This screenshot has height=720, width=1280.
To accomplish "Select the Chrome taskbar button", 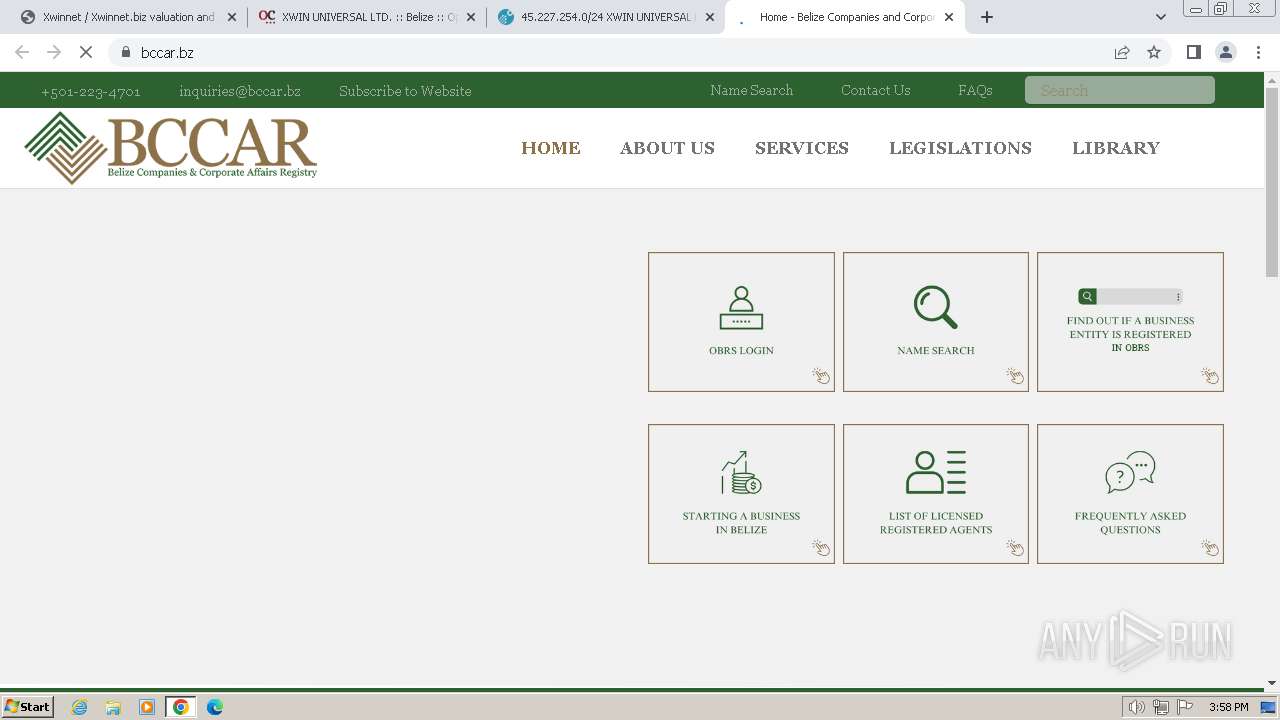I will (181, 707).
